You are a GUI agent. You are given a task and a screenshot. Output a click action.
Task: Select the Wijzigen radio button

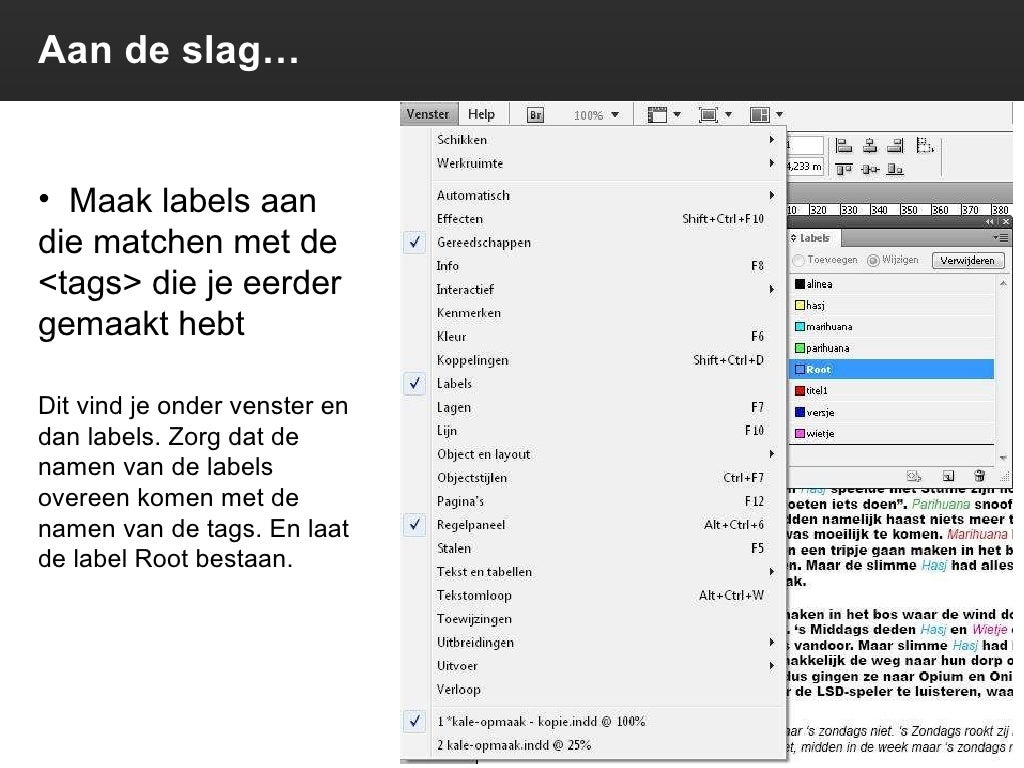872,261
